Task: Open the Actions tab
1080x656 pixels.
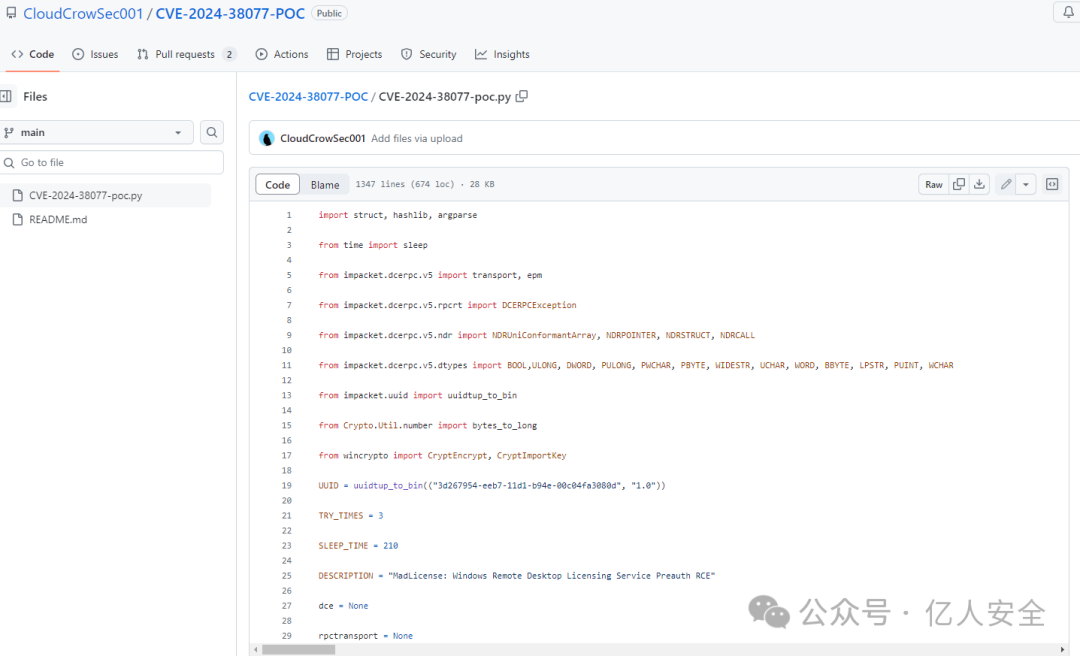Action: tap(282, 54)
